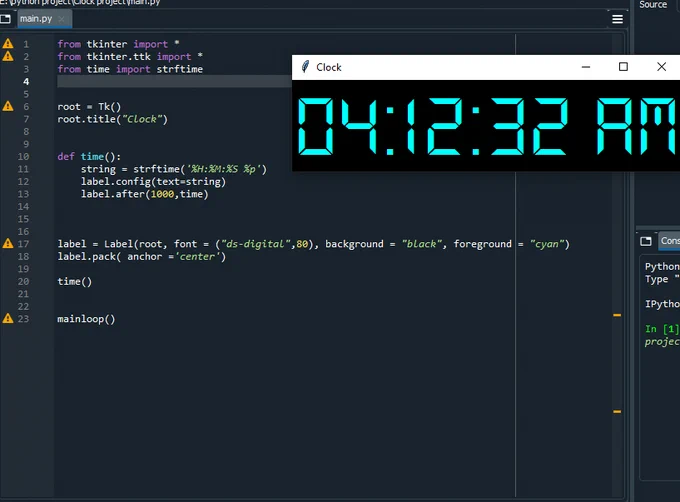Click the feather icon in Clock window
Screen dimensions: 680x502
(305, 67)
